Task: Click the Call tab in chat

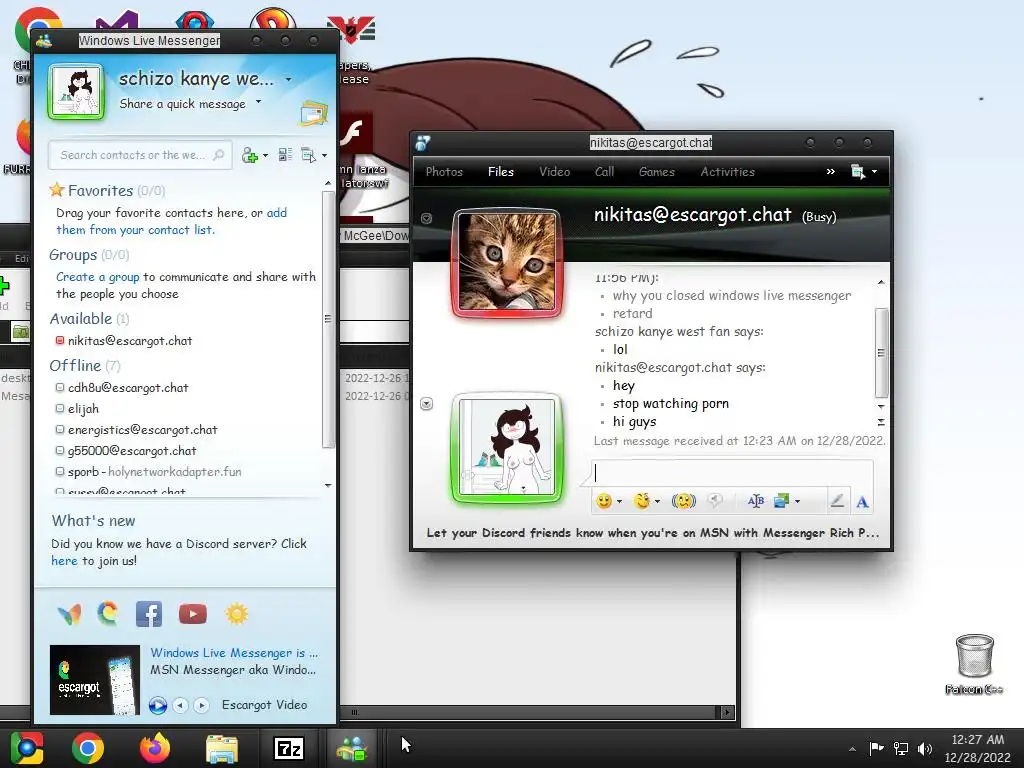Action: pyautogui.click(x=604, y=172)
